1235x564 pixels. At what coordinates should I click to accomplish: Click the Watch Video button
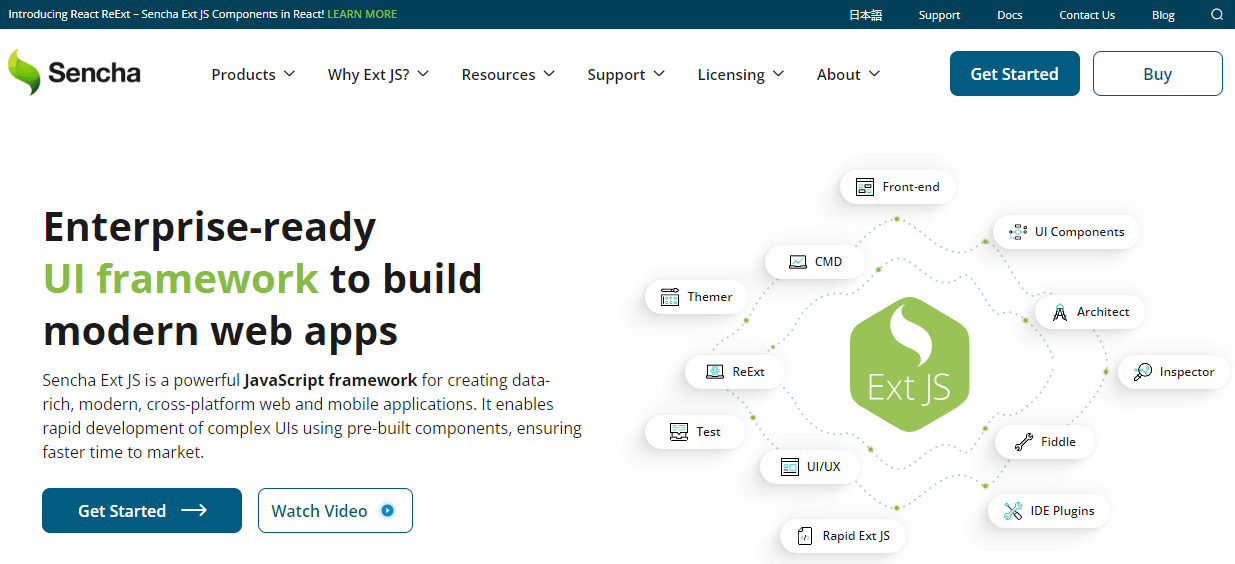pos(335,510)
